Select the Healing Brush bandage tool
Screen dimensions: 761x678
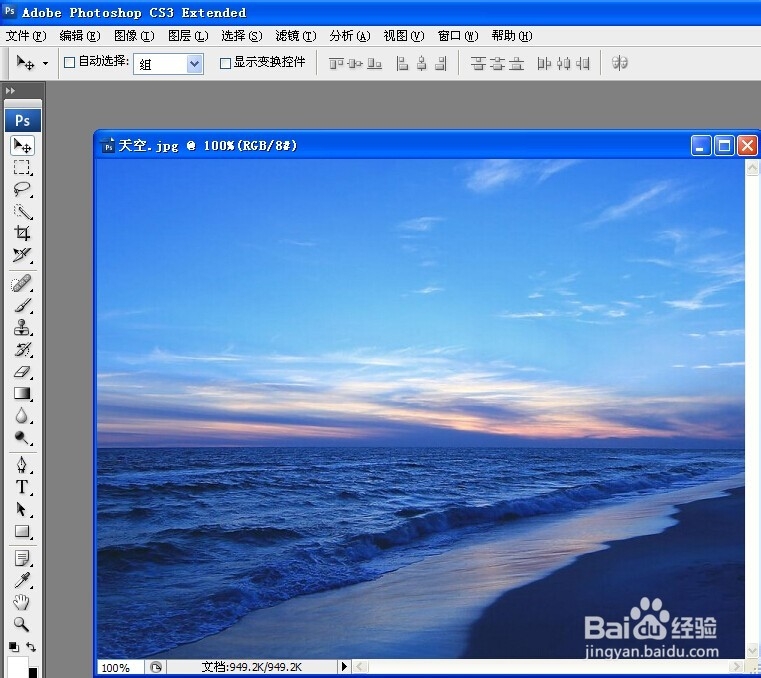22,283
